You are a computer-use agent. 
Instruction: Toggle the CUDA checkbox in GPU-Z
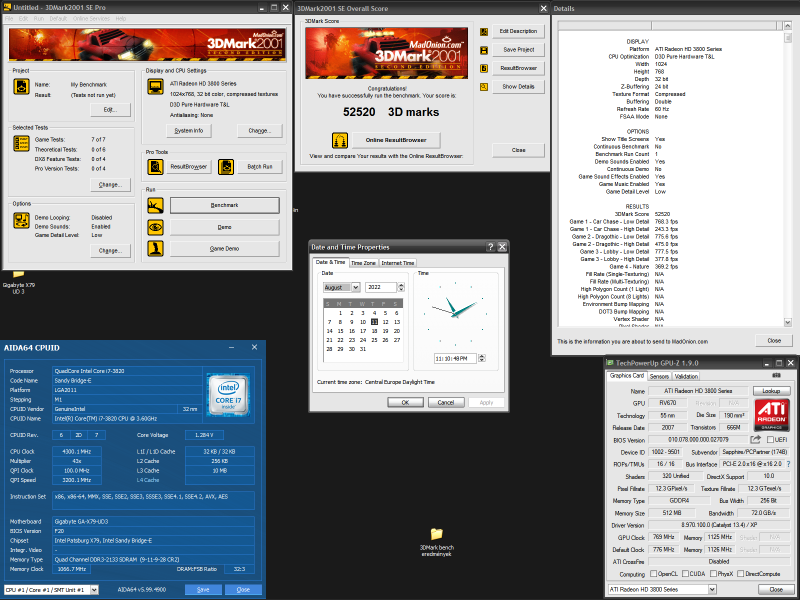[x=685, y=574]
